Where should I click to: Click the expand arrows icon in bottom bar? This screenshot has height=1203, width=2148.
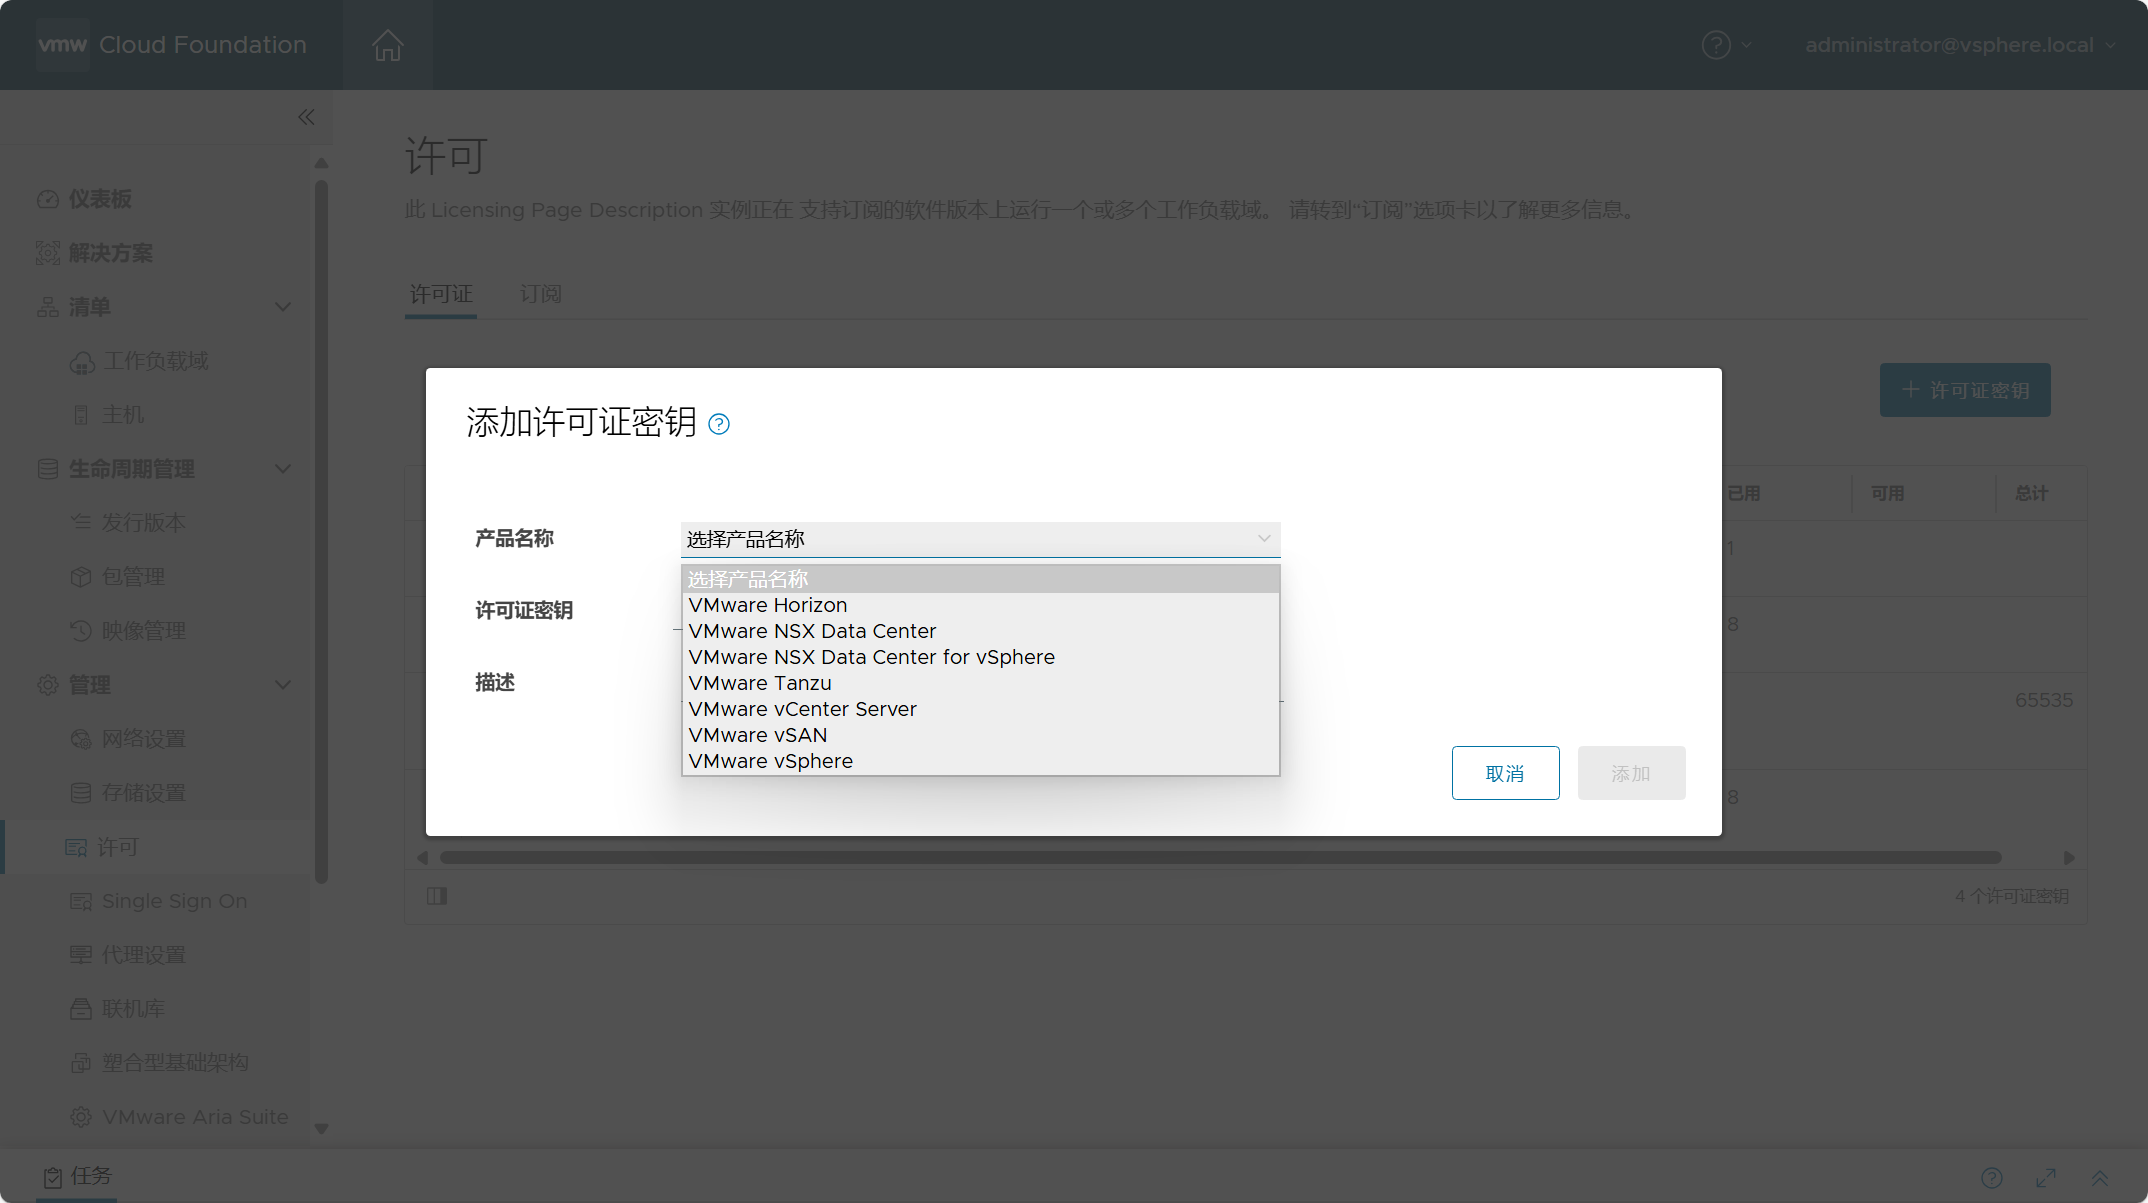[x=2046, y=1178]
